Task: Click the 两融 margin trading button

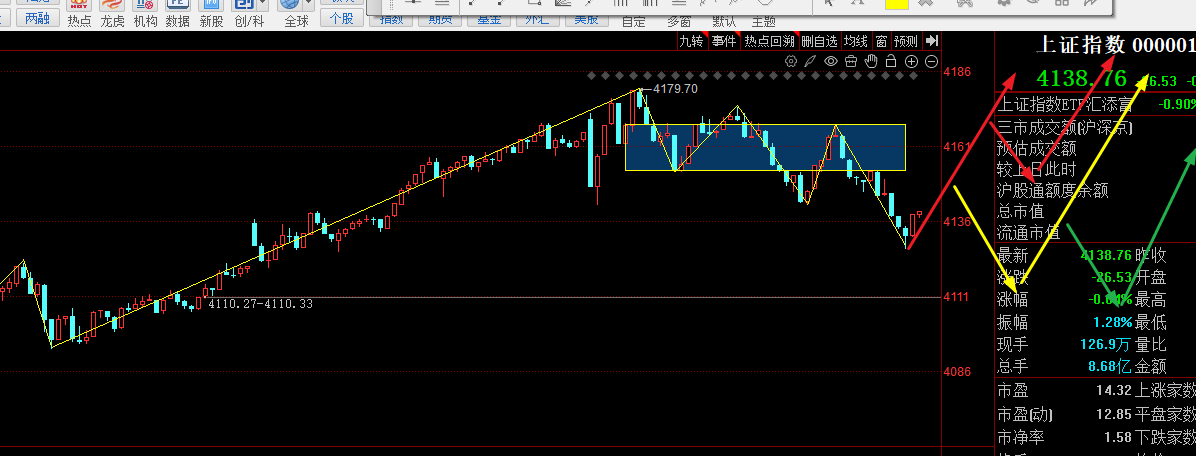Action: point(37,18)
